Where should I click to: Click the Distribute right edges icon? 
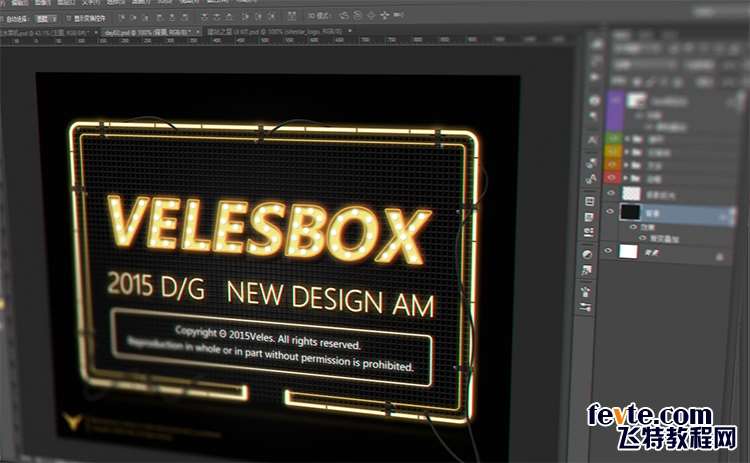pyautogui.click(x=272, y=17)
